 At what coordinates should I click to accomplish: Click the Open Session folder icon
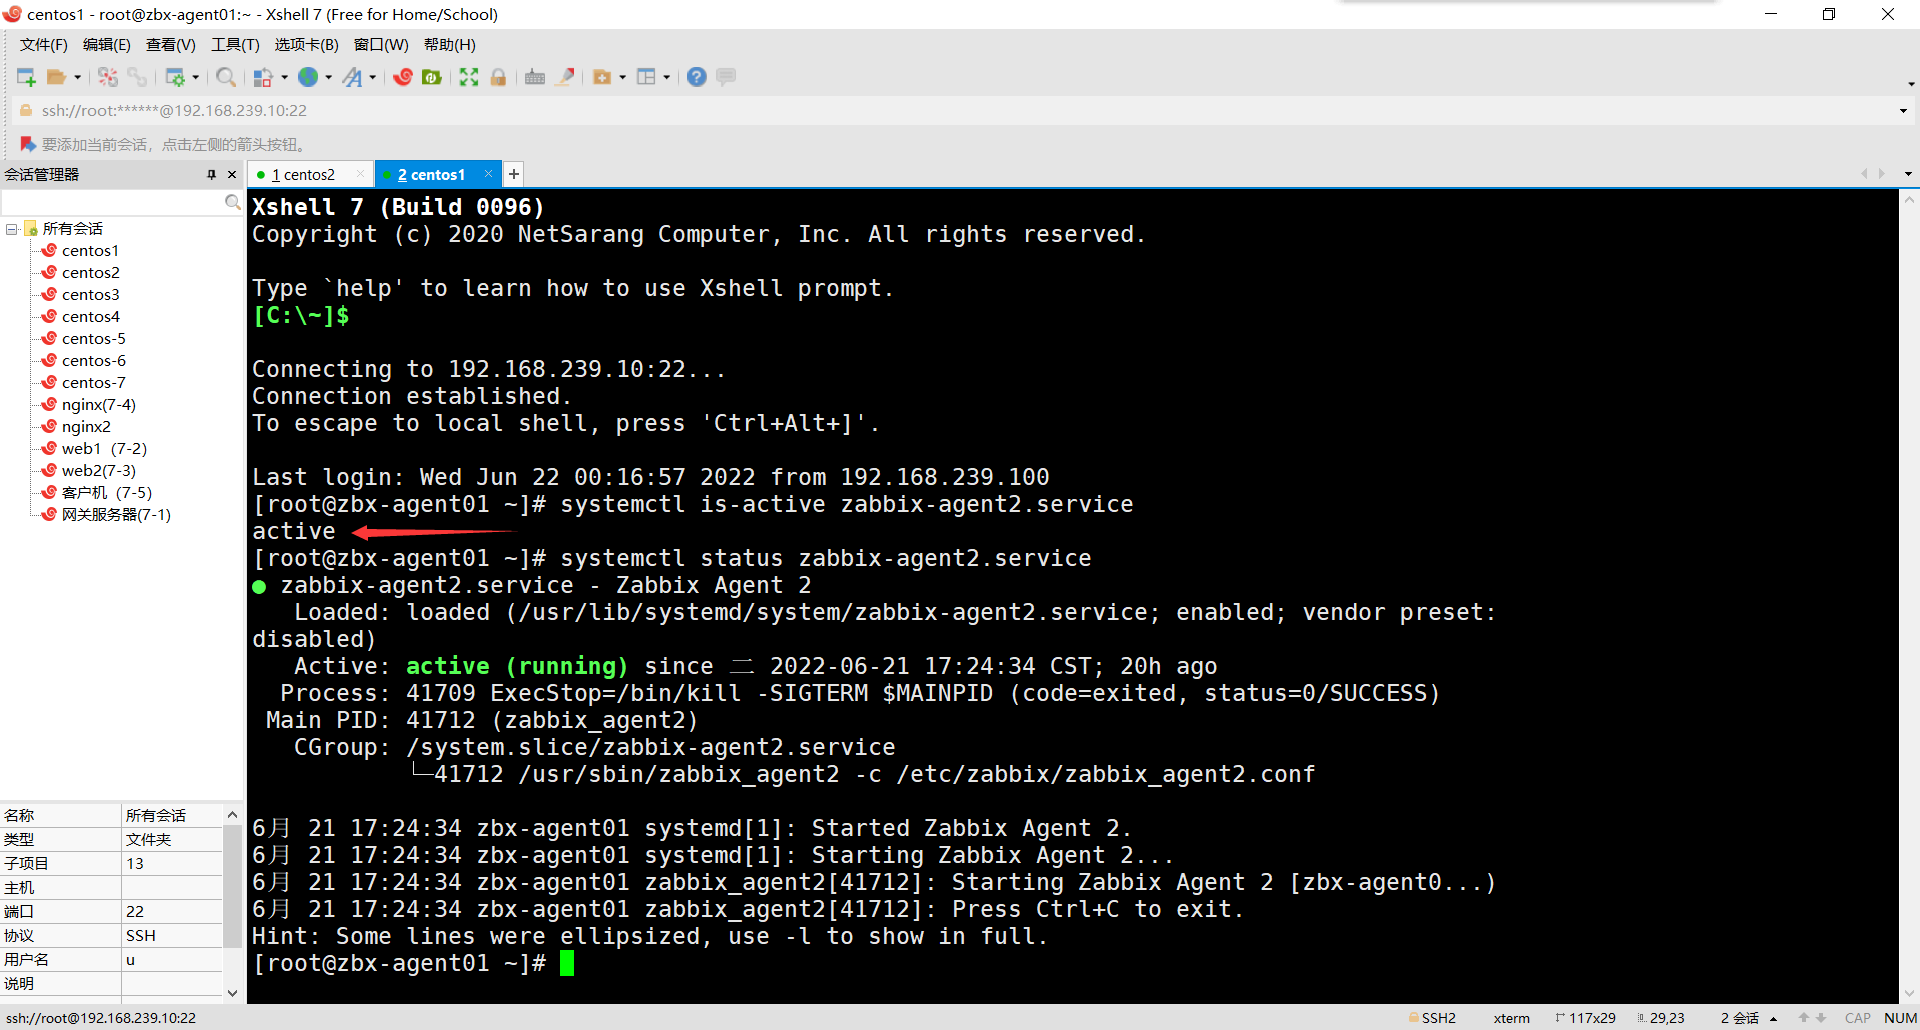pos(57,77)
